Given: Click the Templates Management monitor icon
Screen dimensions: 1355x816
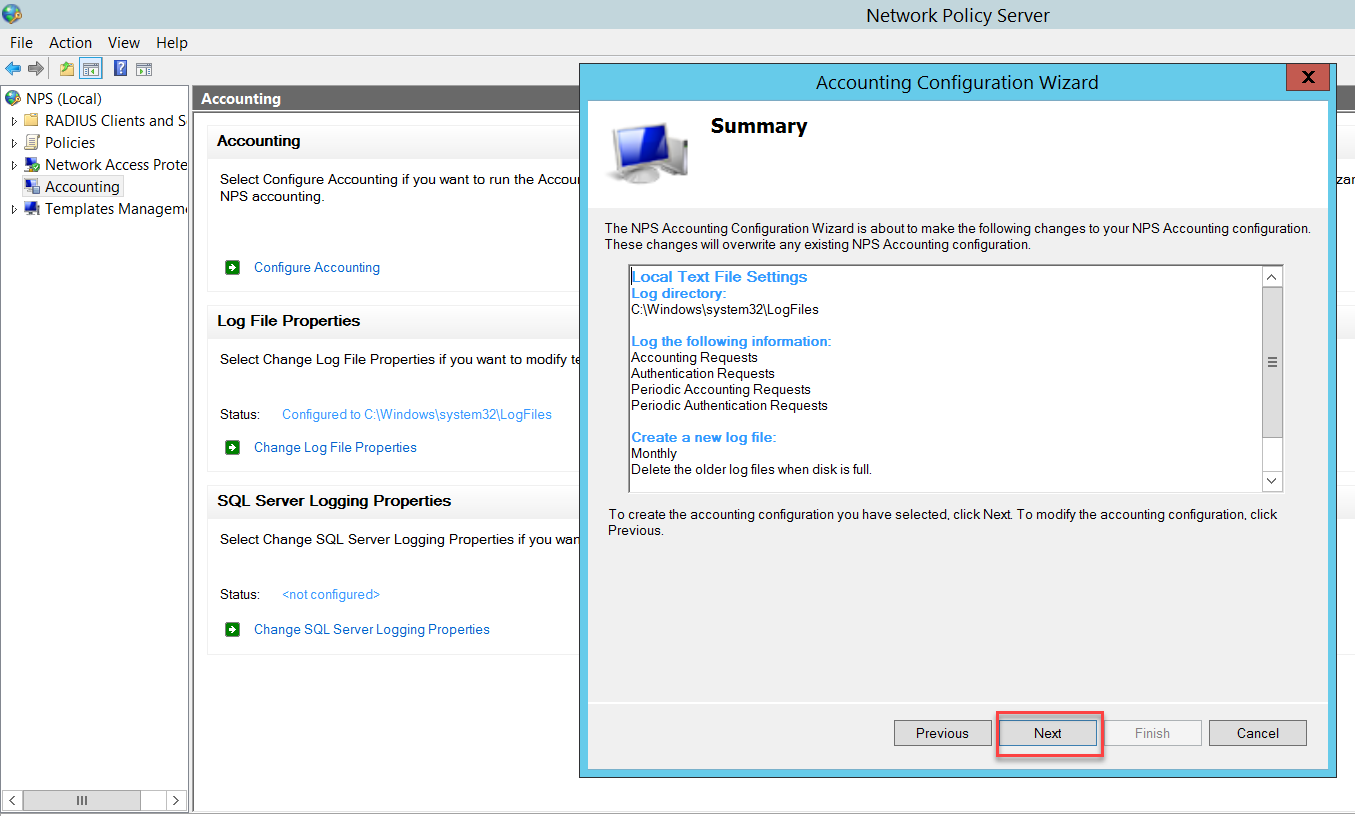Looking at the screenshot, I should 32,208.
